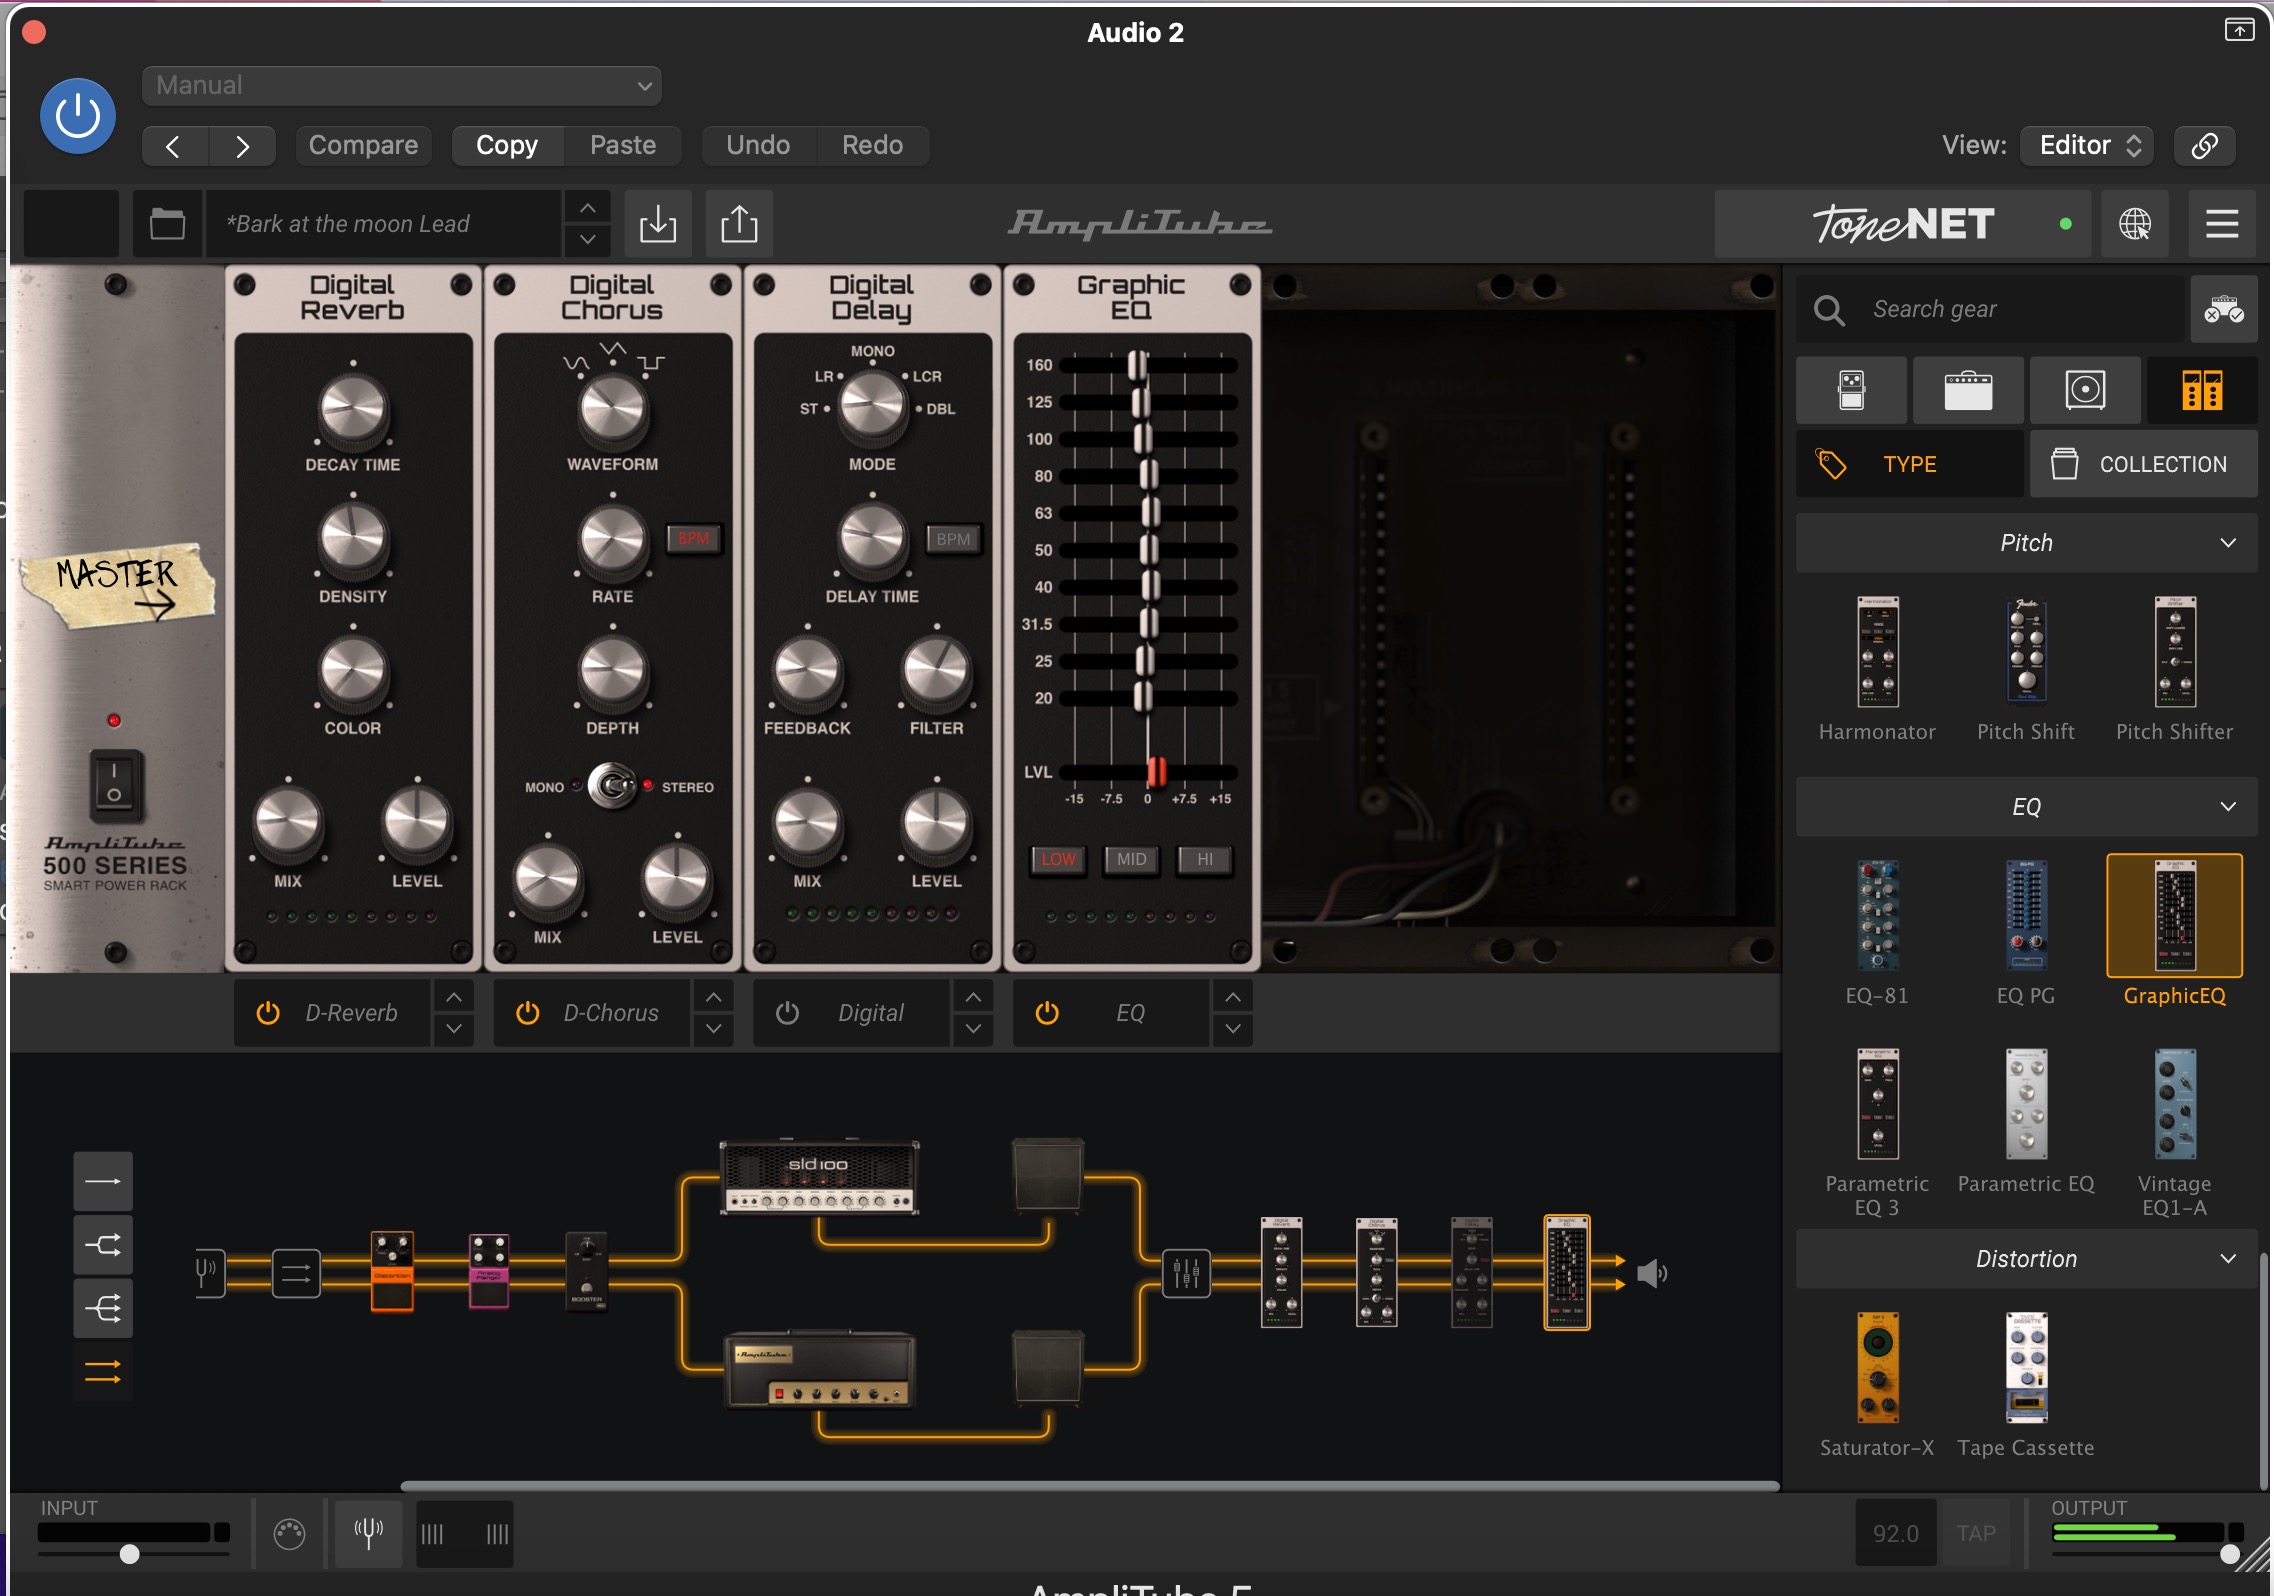Select the Stomp gear category tab
This screenshot has height=1596, width=2274.
(1851, 390)
